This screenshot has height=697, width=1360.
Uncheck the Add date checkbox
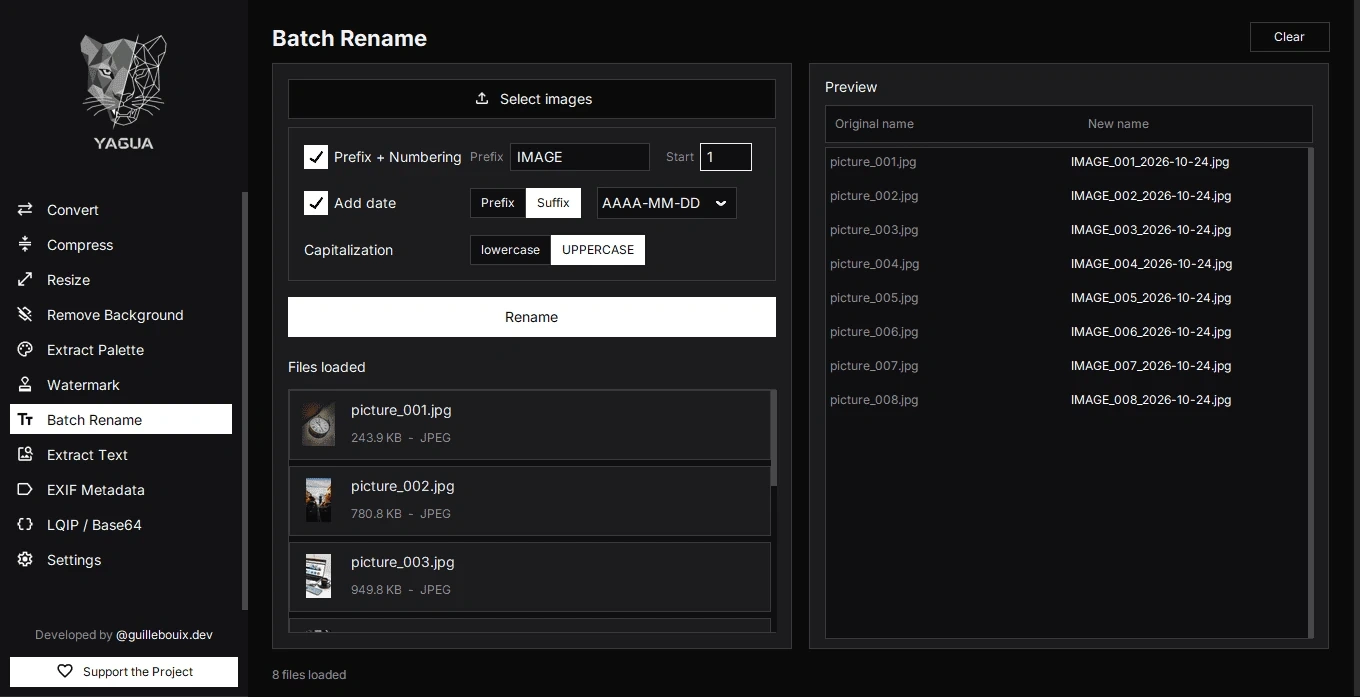[316, 203]
